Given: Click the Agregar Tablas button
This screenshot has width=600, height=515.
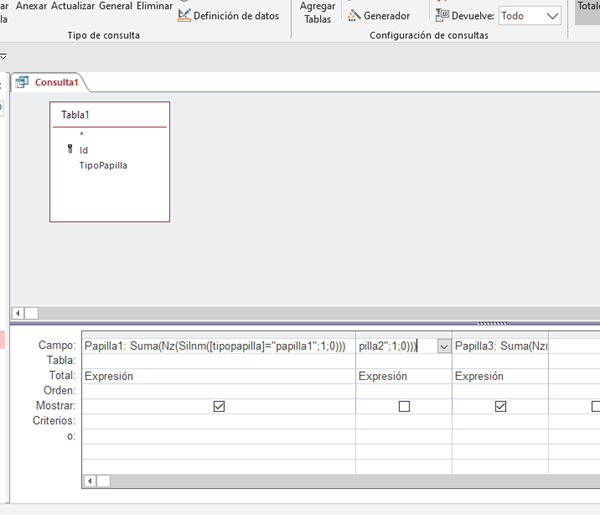Looking at the screenshot, I should (x=317, y=12).
